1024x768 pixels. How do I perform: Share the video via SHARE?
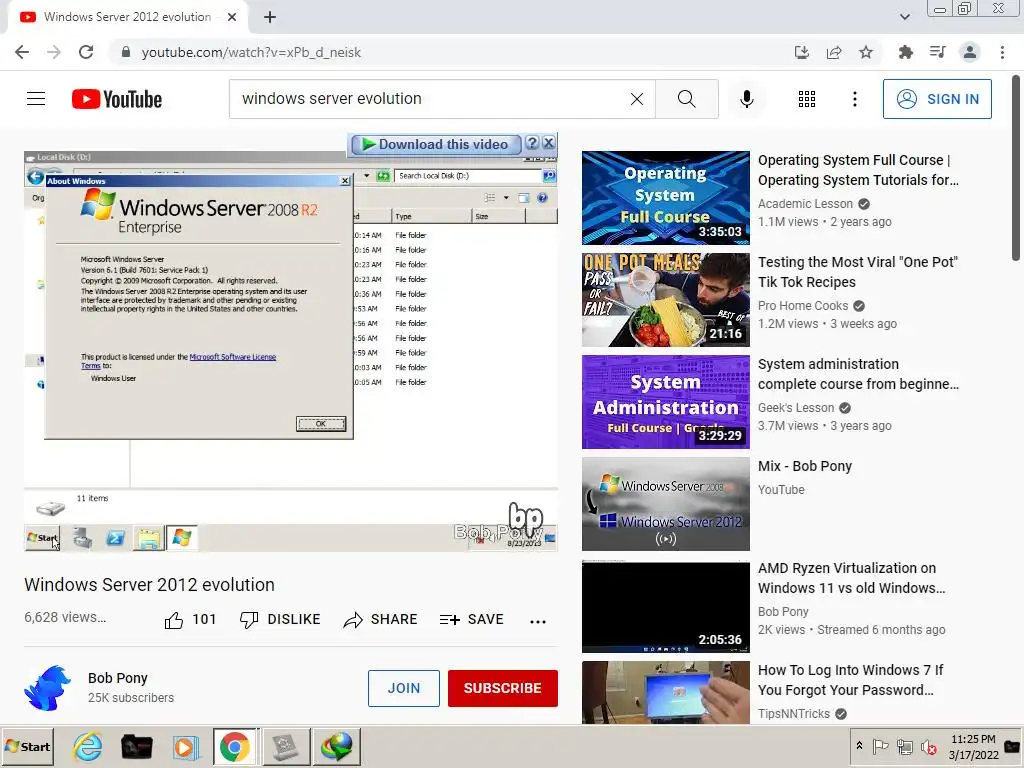(x=380, y=619)
